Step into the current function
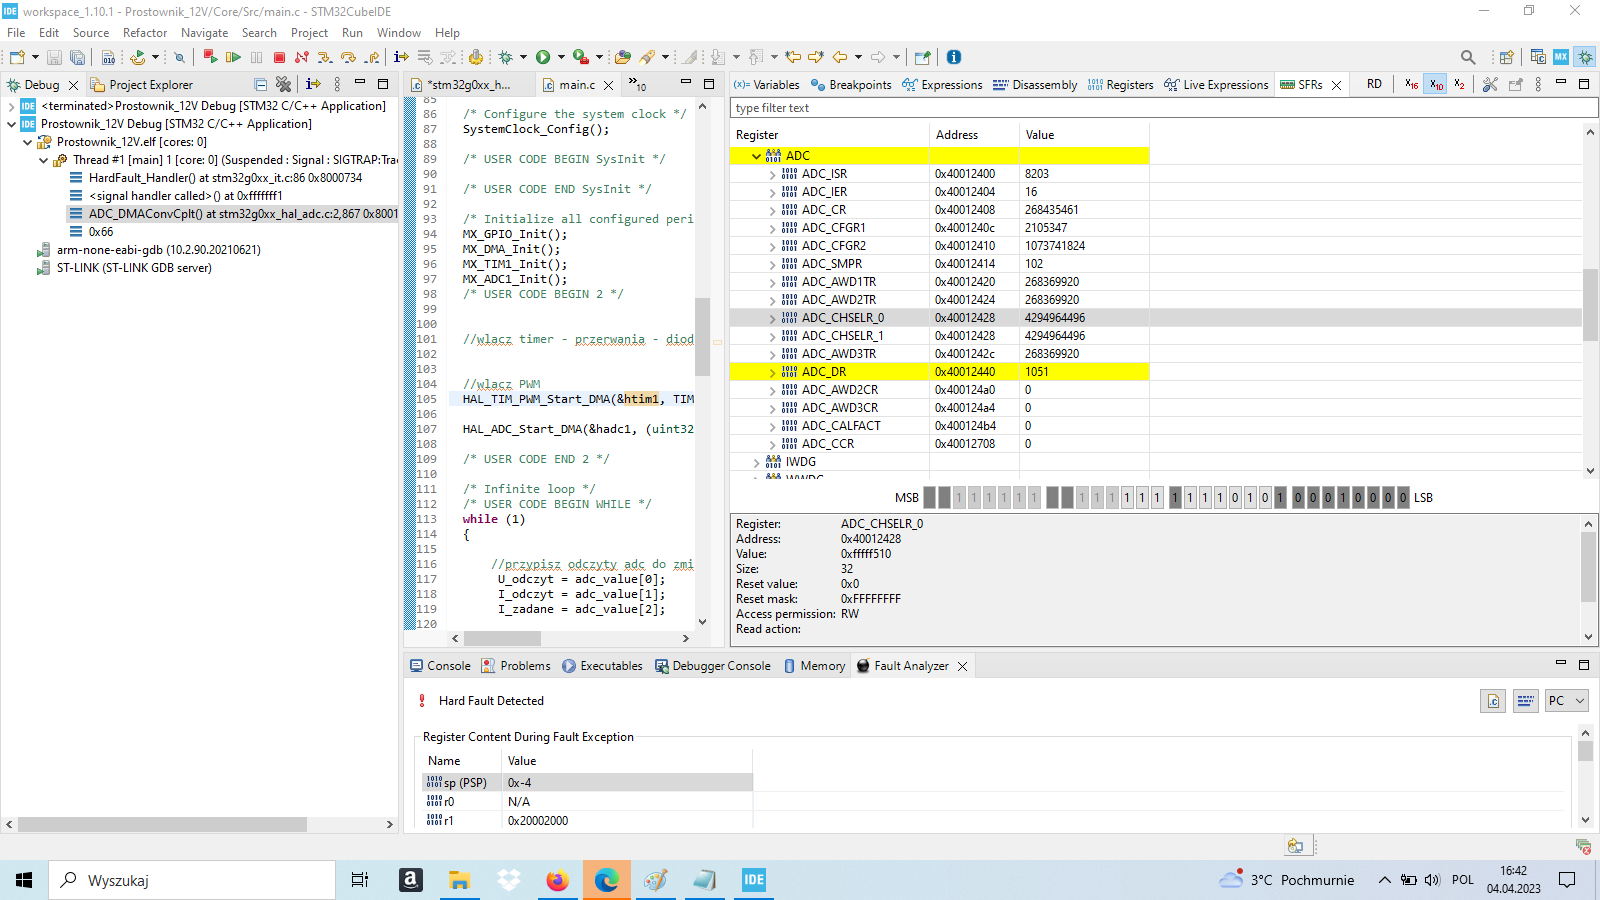This screenshot has height=900, width=1600. tap(327, 57)
